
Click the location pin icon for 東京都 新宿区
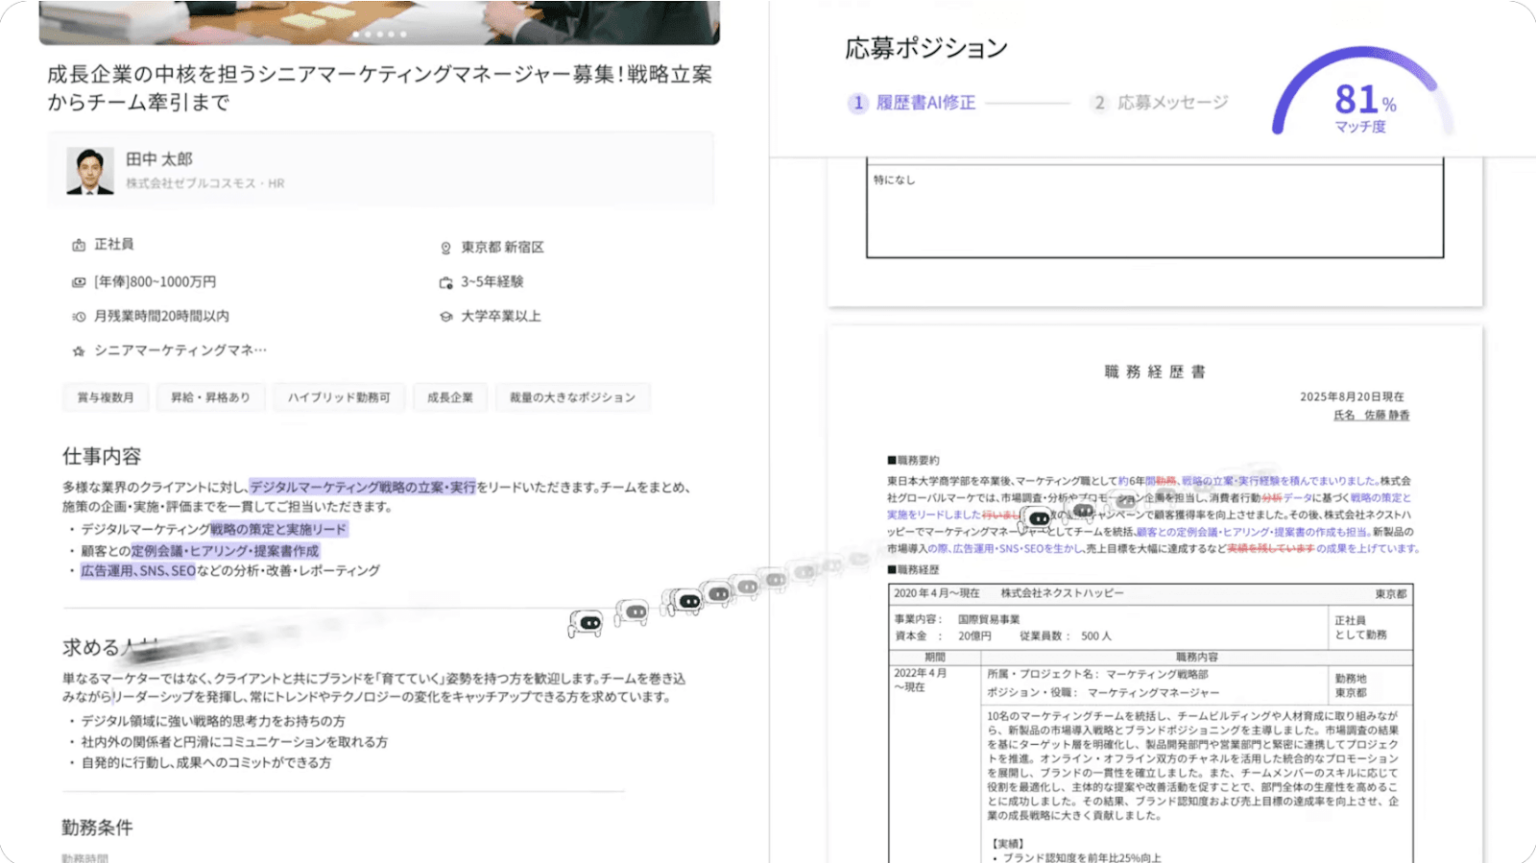446,248
